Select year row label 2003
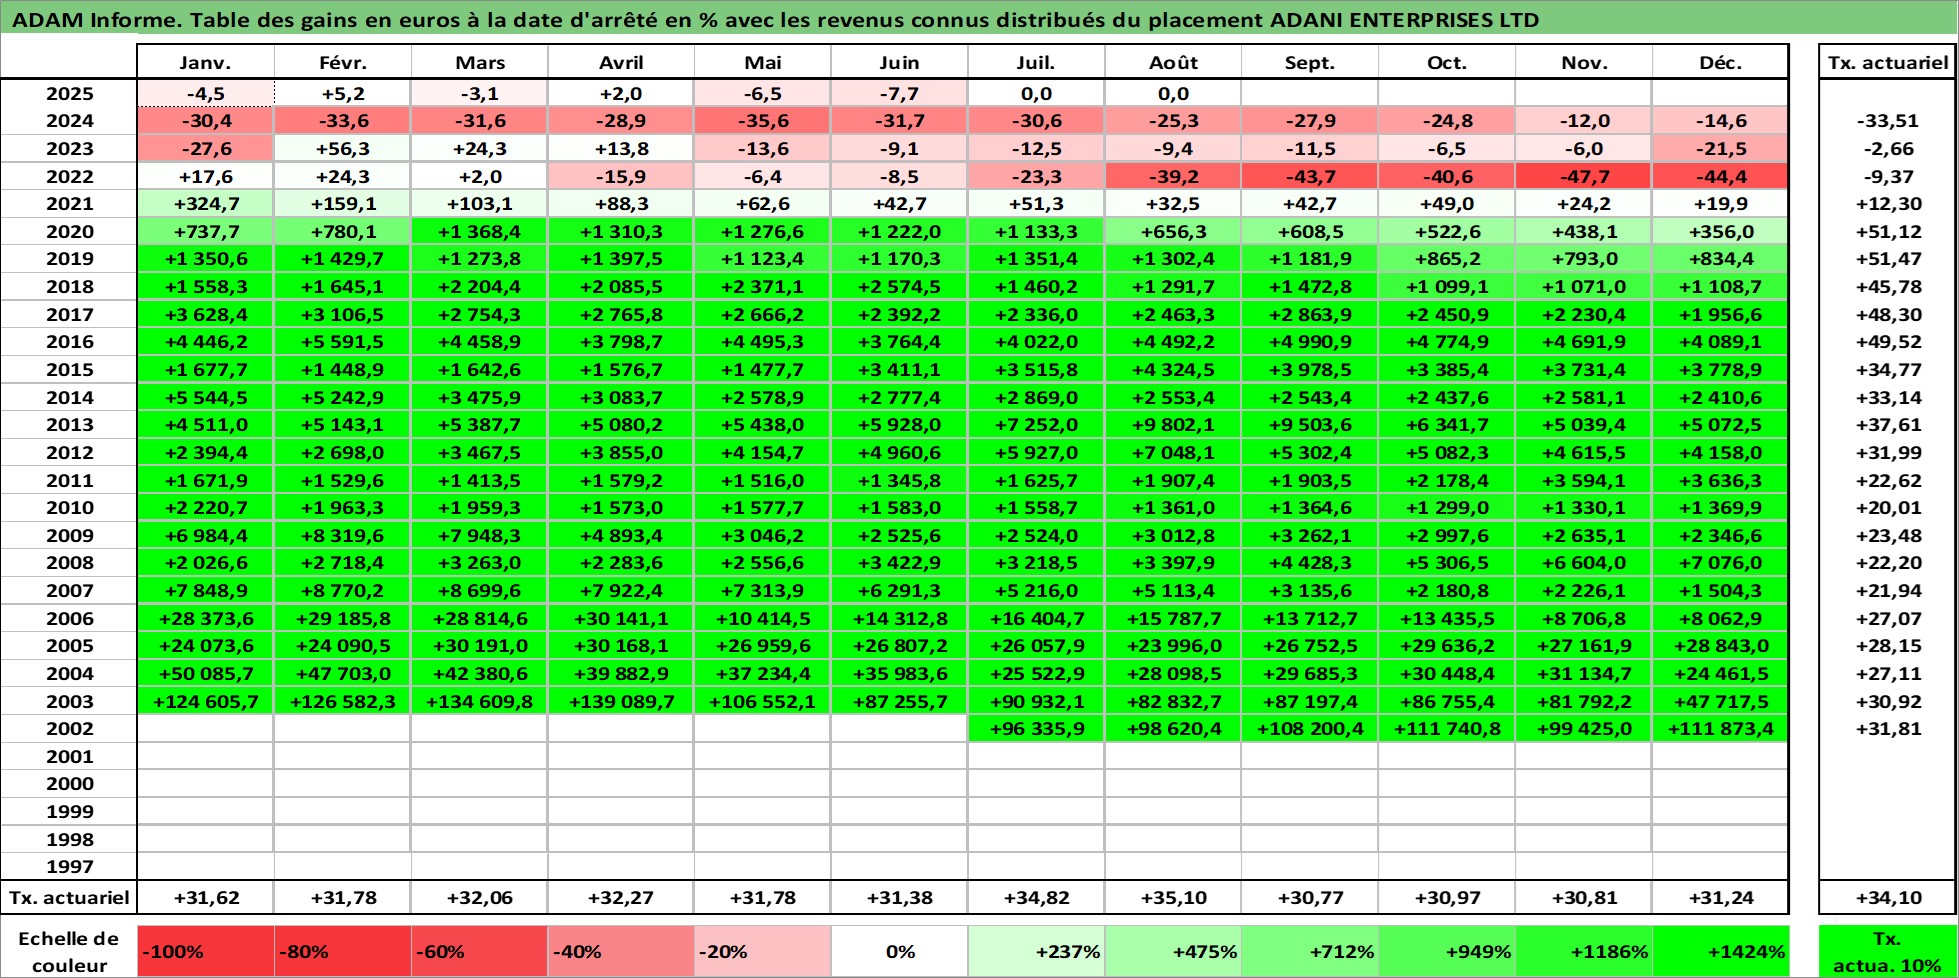This screenshot has height=978, width=1959. 69,701
